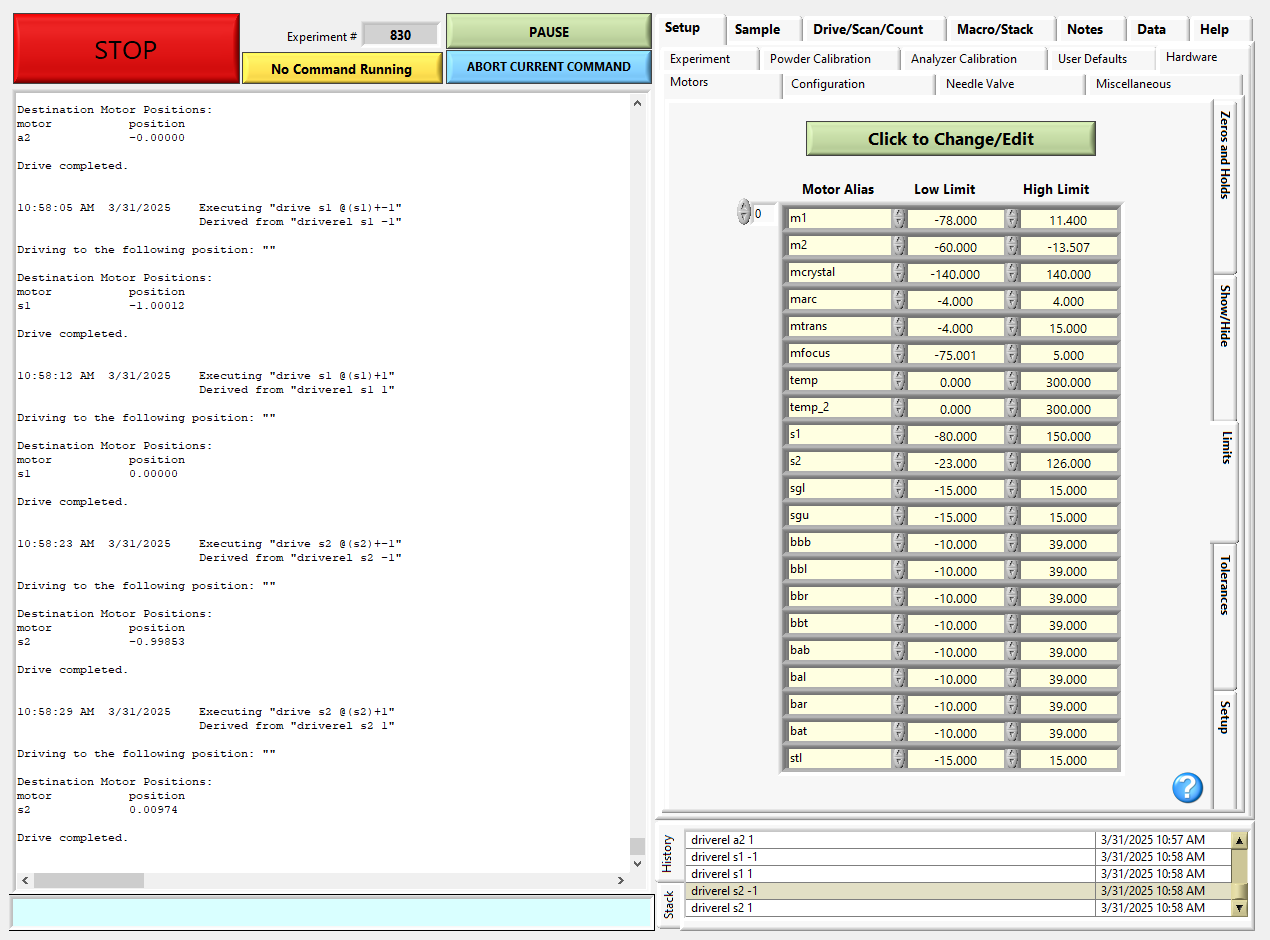Click the motor array index stepper

pos(743,212)
